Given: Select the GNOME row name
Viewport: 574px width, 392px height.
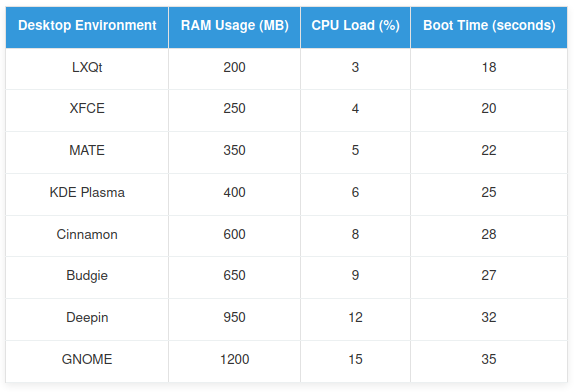Looking at the screenshot, I should [87, 359].
